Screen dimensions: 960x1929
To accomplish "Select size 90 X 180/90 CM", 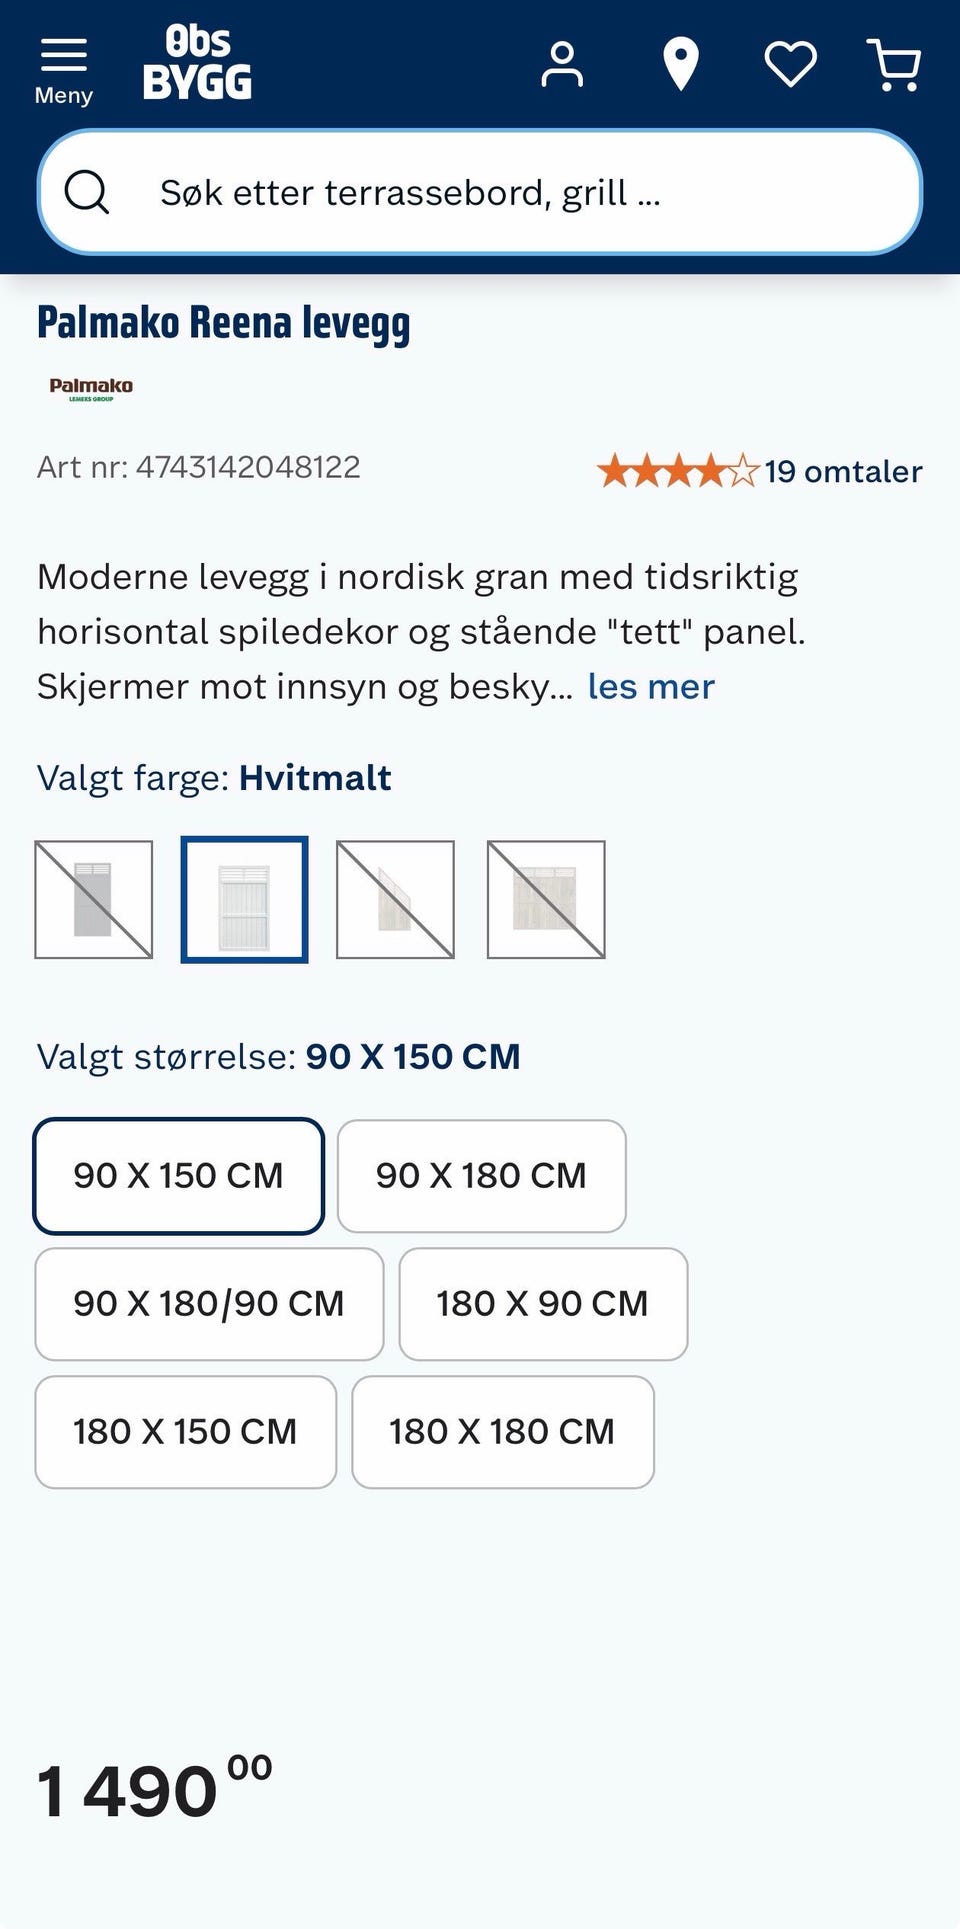I will click(x=209, y=1304).
